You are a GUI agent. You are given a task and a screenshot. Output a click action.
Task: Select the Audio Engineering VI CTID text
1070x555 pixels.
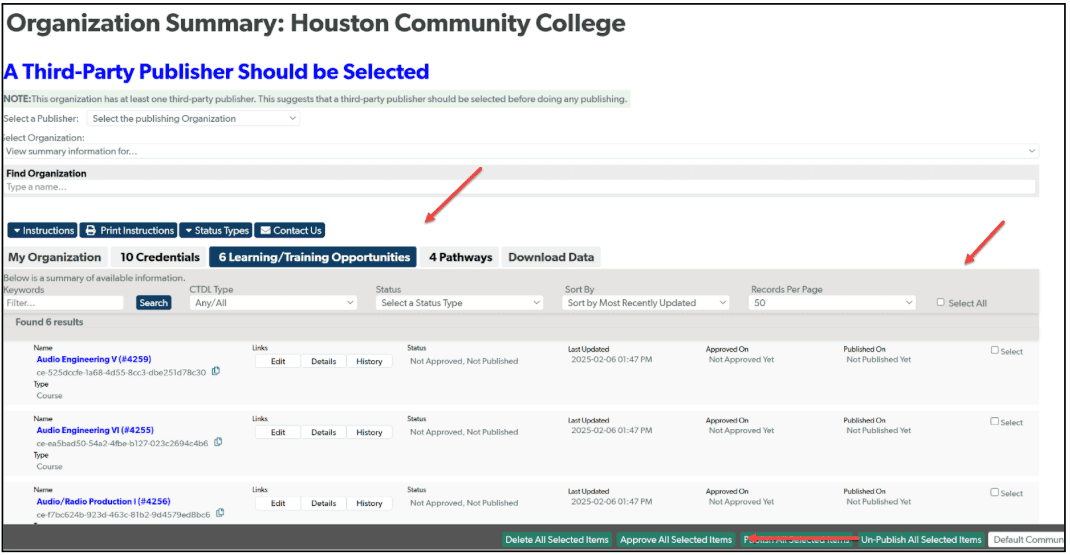point(122,444)
